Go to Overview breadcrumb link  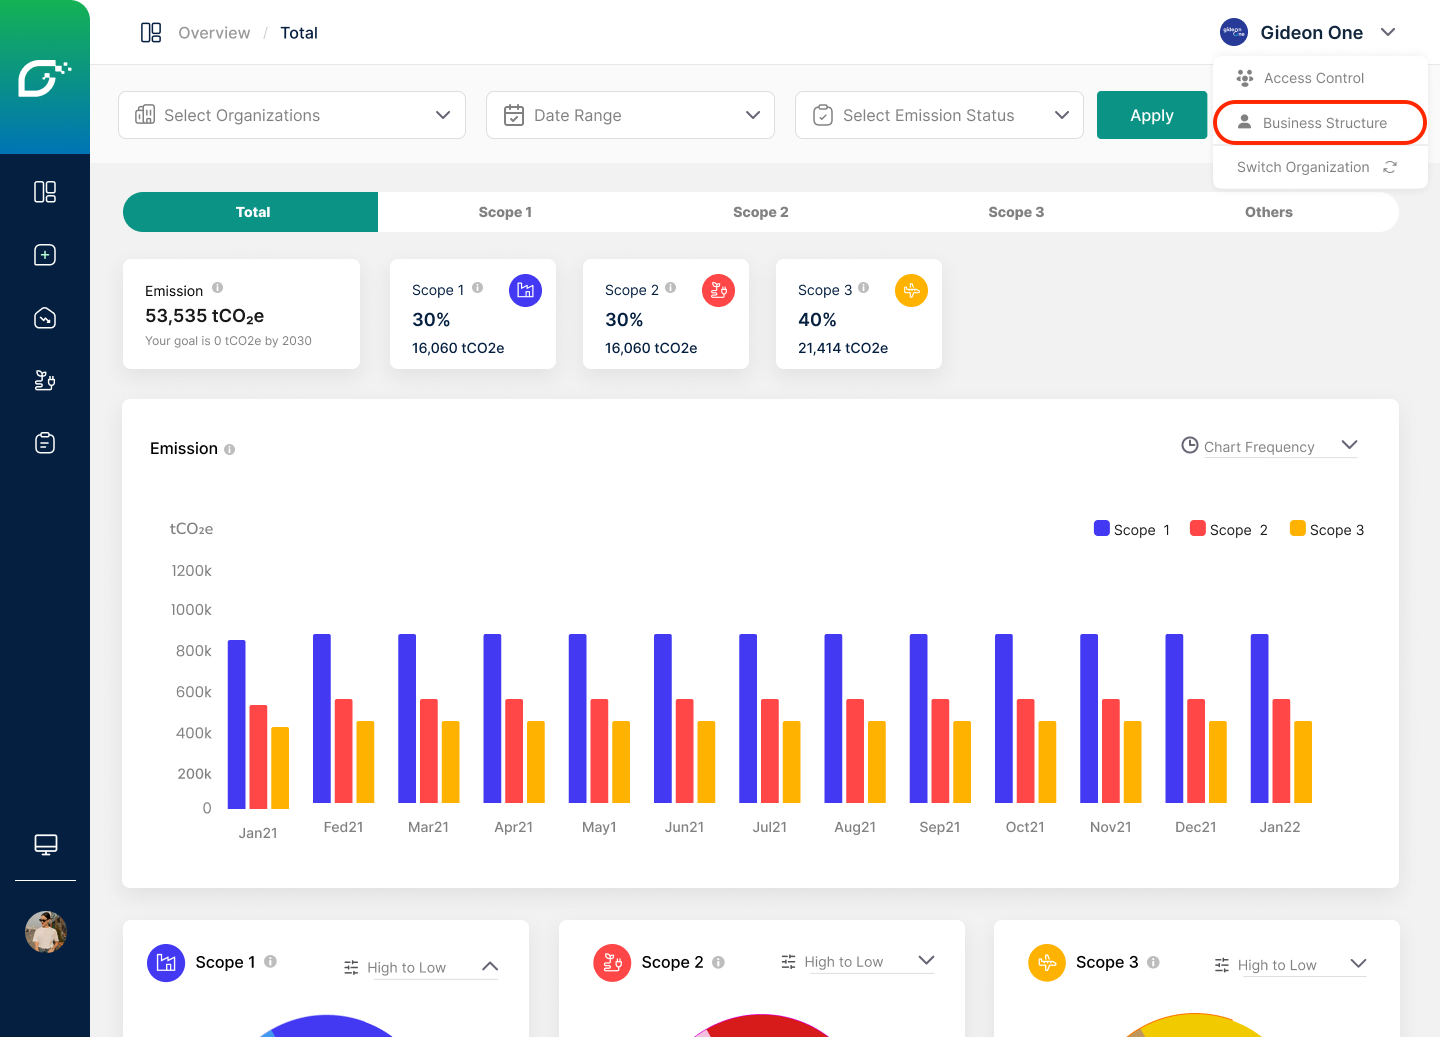pyautogui.click(x=214, y=33)
